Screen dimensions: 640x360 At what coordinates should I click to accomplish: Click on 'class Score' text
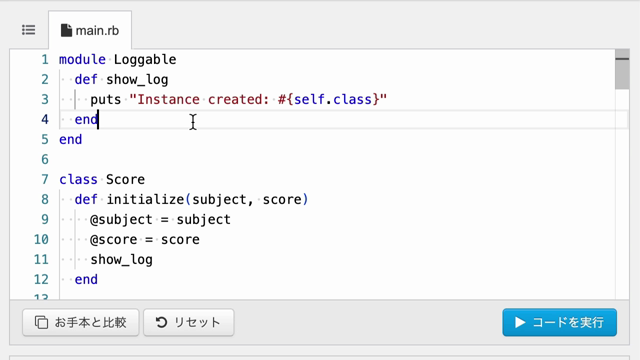102,180
